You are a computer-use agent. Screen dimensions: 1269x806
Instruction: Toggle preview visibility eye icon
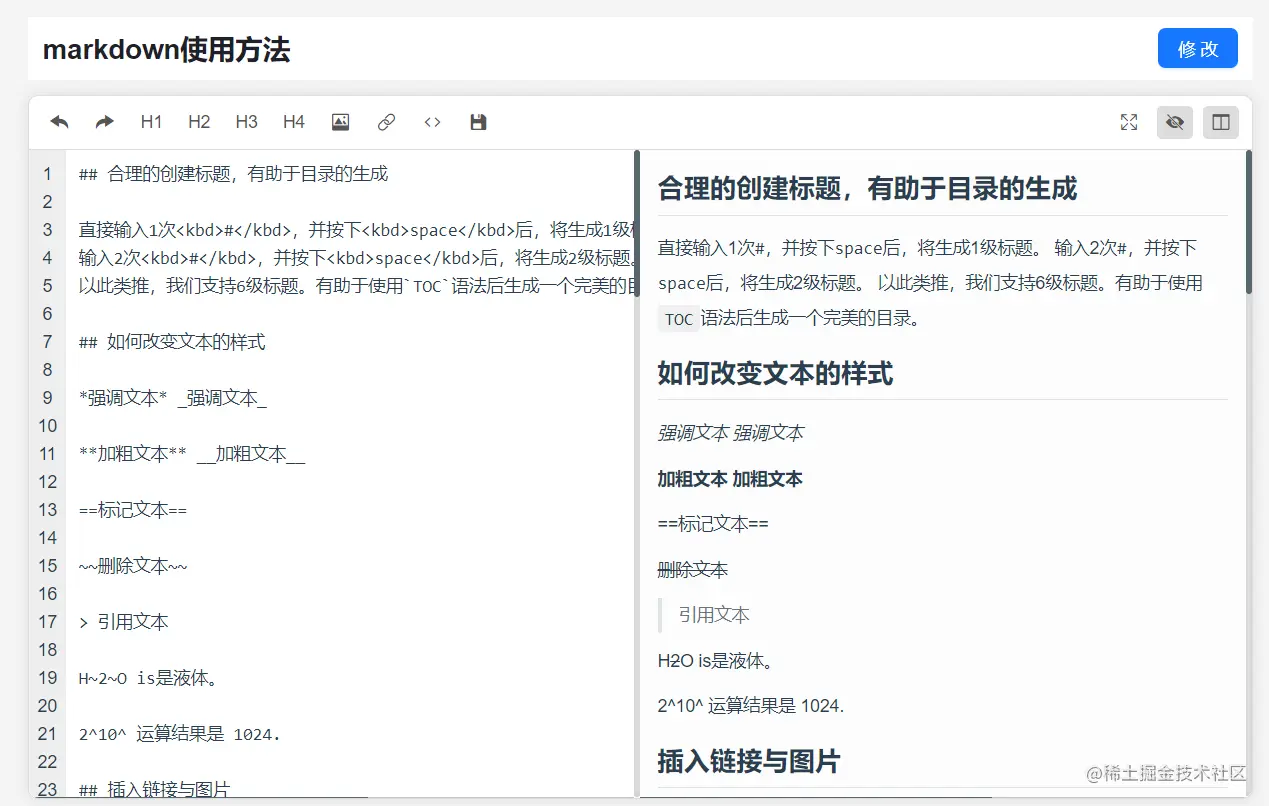[1175, 122]
